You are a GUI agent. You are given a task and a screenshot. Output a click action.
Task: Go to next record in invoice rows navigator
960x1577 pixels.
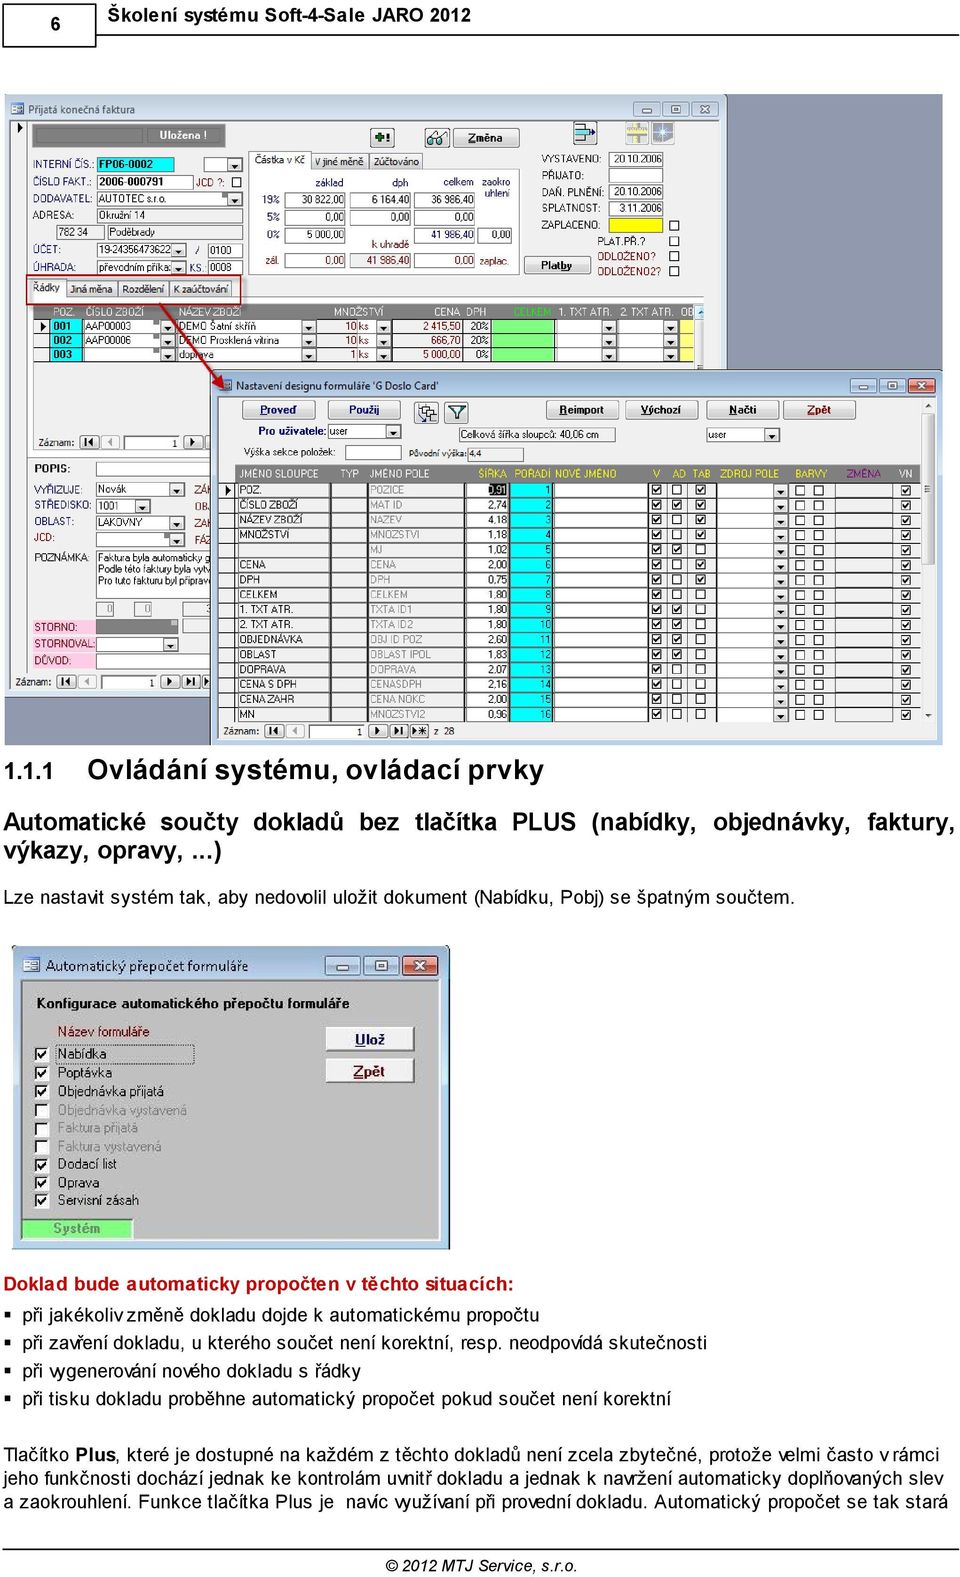point(193,442)
